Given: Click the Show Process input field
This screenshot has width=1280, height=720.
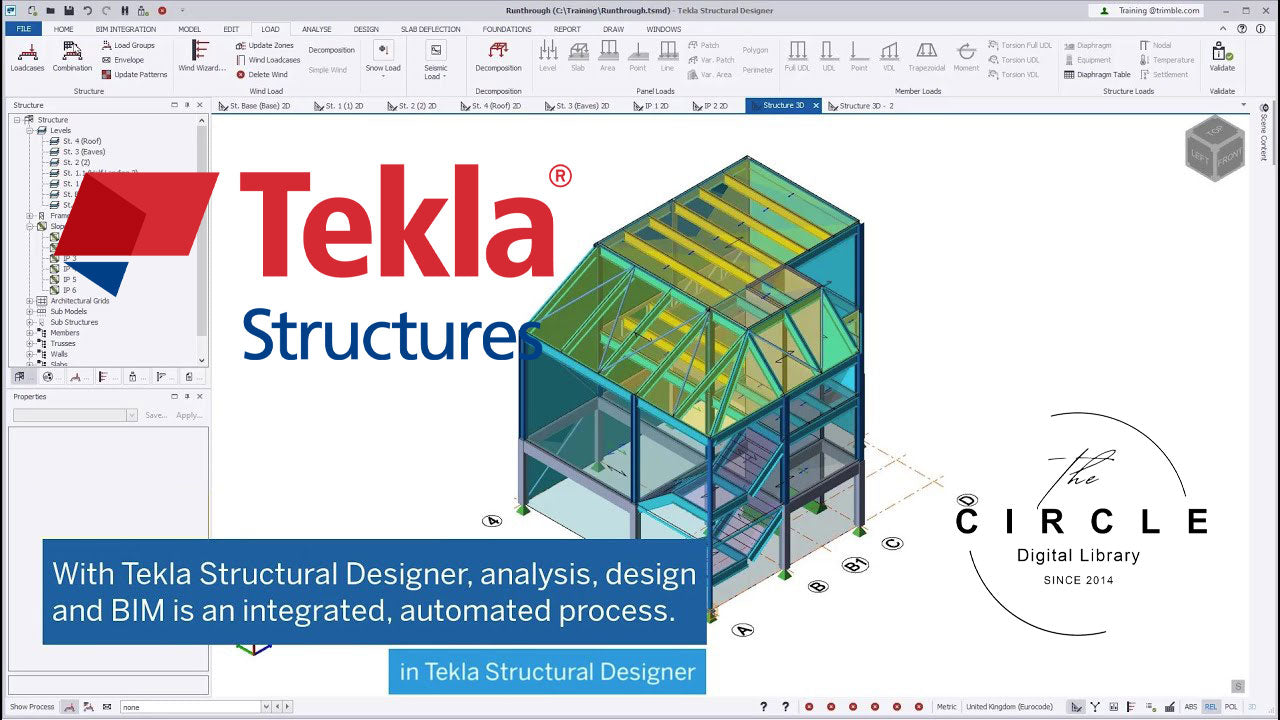Looking at the screenshot, I should (190, 707).
